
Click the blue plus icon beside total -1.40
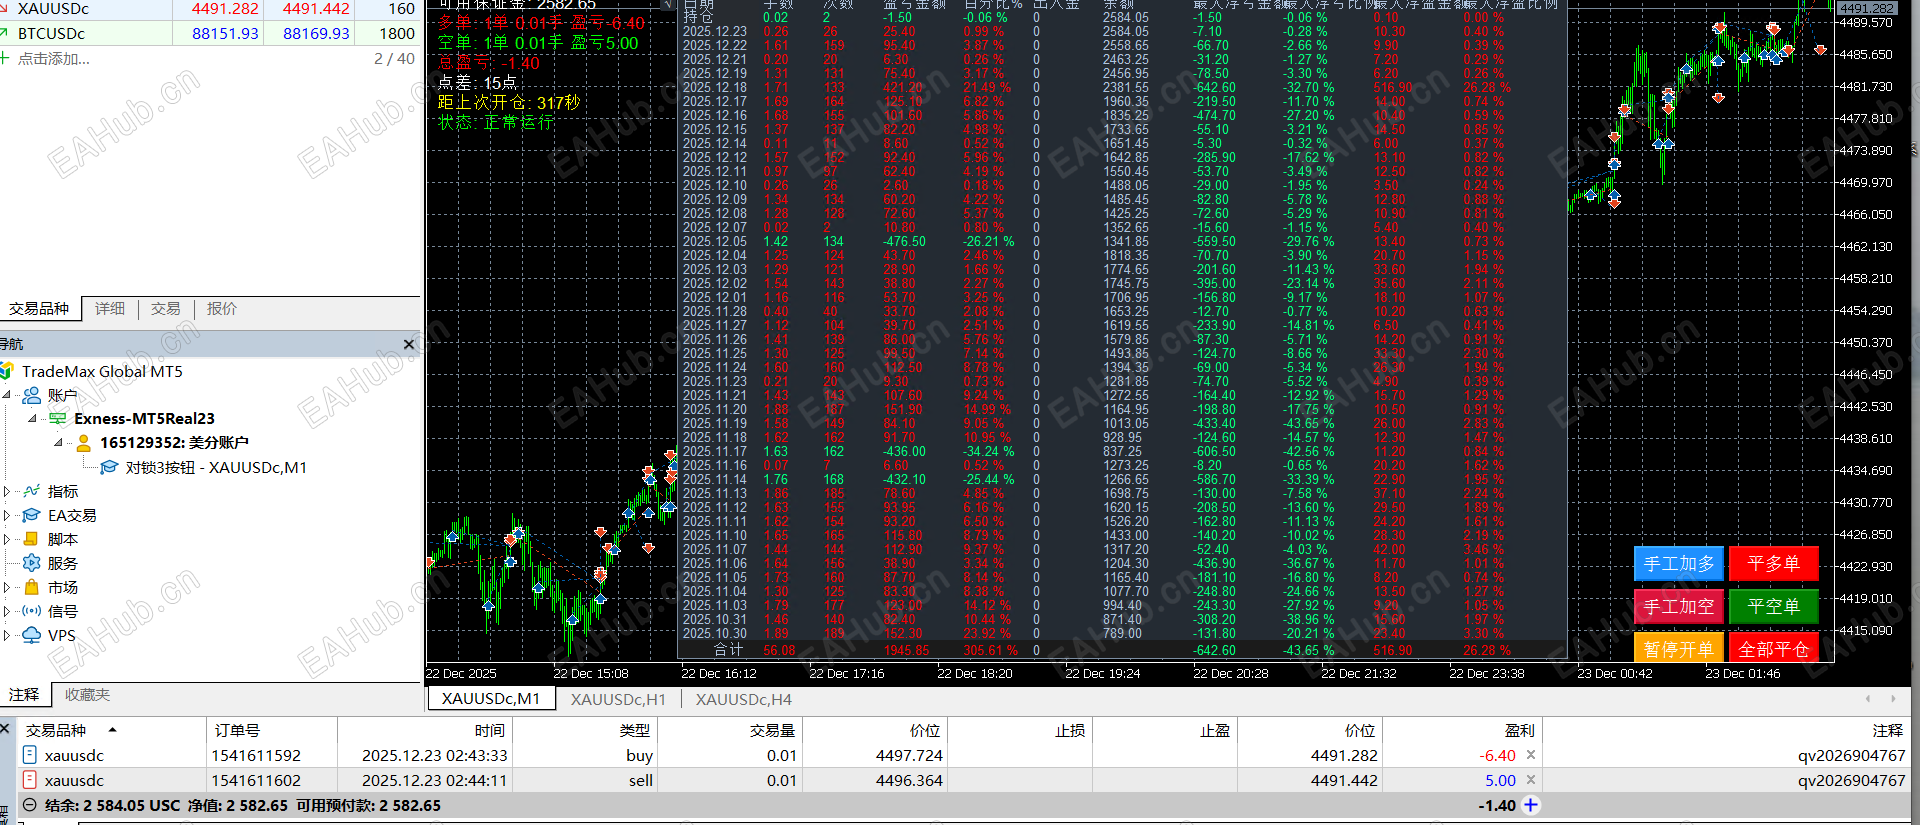pyautogui.click(x=1531, y=805)
